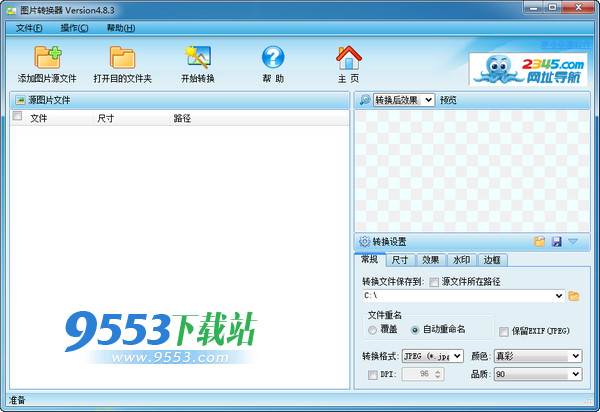Click the magnifier icon in preview panel
The width and height of the screenshot is (600, 412).
click(x=365, y=100)
